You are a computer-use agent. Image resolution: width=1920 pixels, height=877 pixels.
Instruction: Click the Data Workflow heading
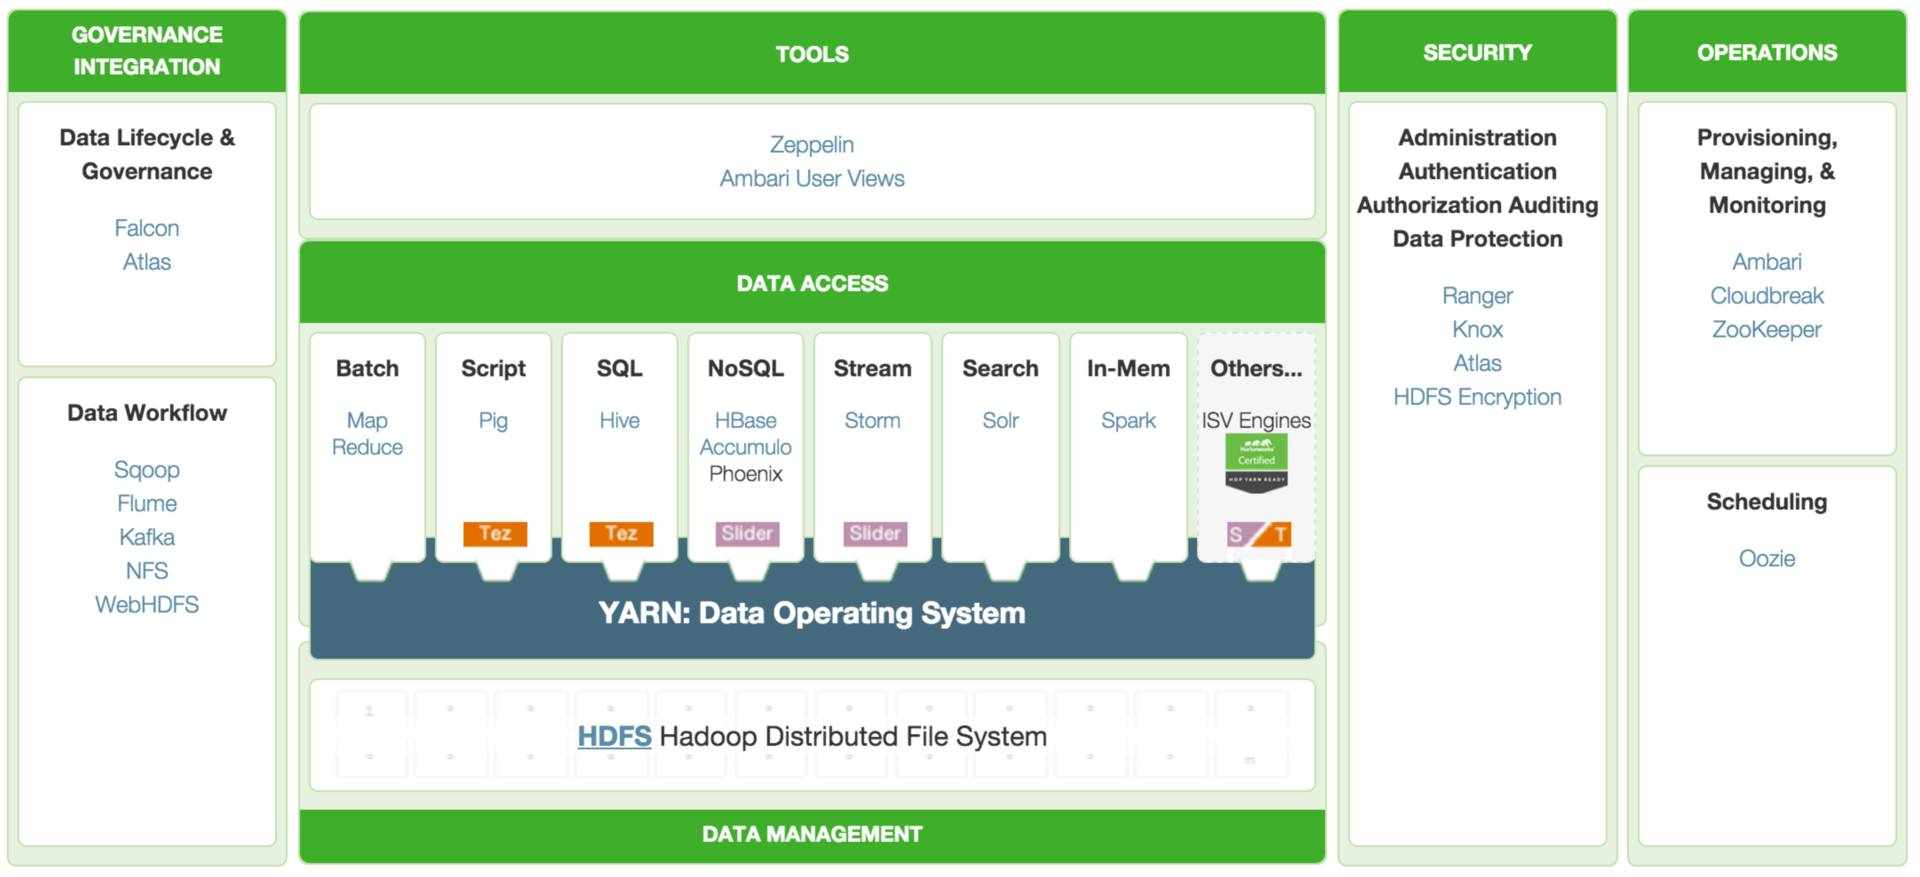tap(147, 413)
